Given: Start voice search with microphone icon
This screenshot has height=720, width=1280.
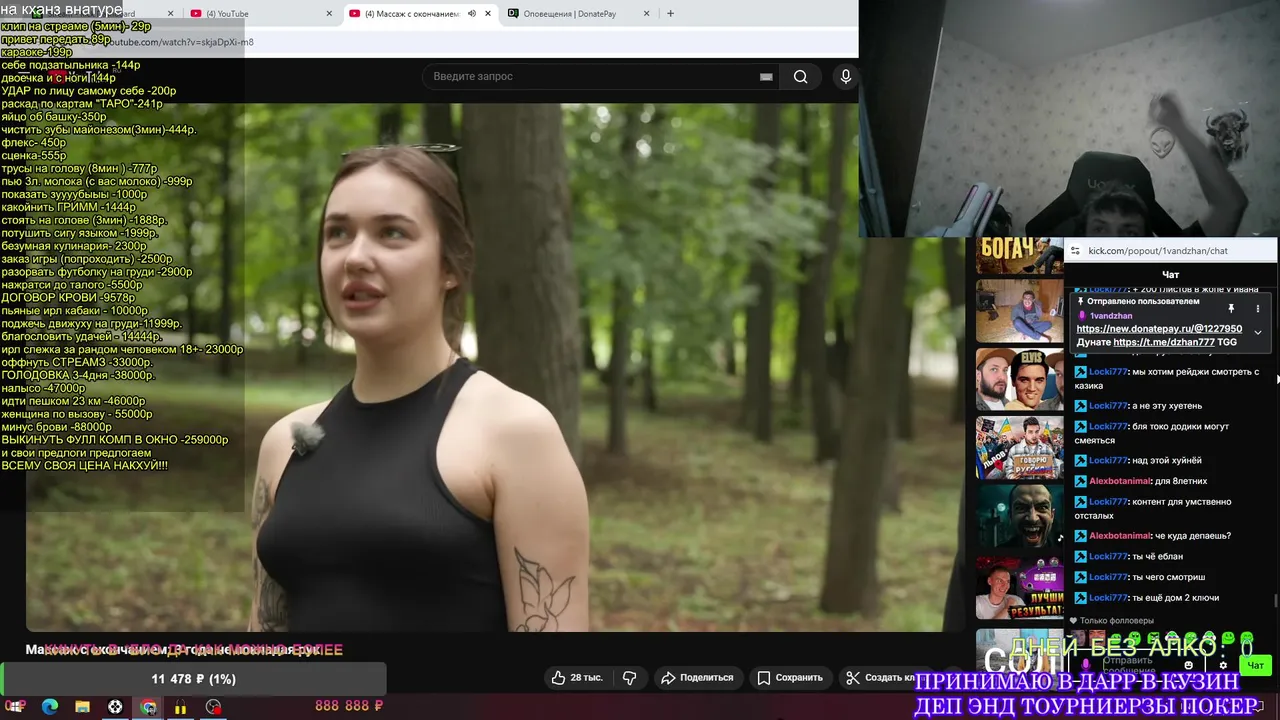Looking at the screenshot, I should coord(846,77).
